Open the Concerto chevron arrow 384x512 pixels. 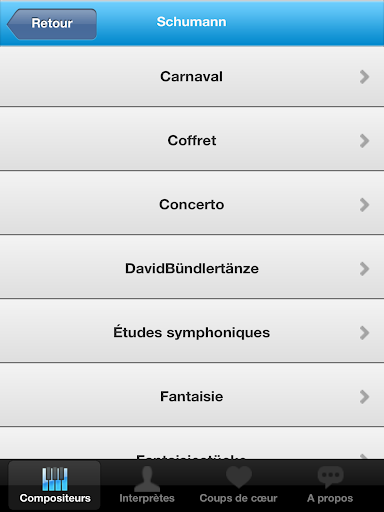[x=364, y=205]
